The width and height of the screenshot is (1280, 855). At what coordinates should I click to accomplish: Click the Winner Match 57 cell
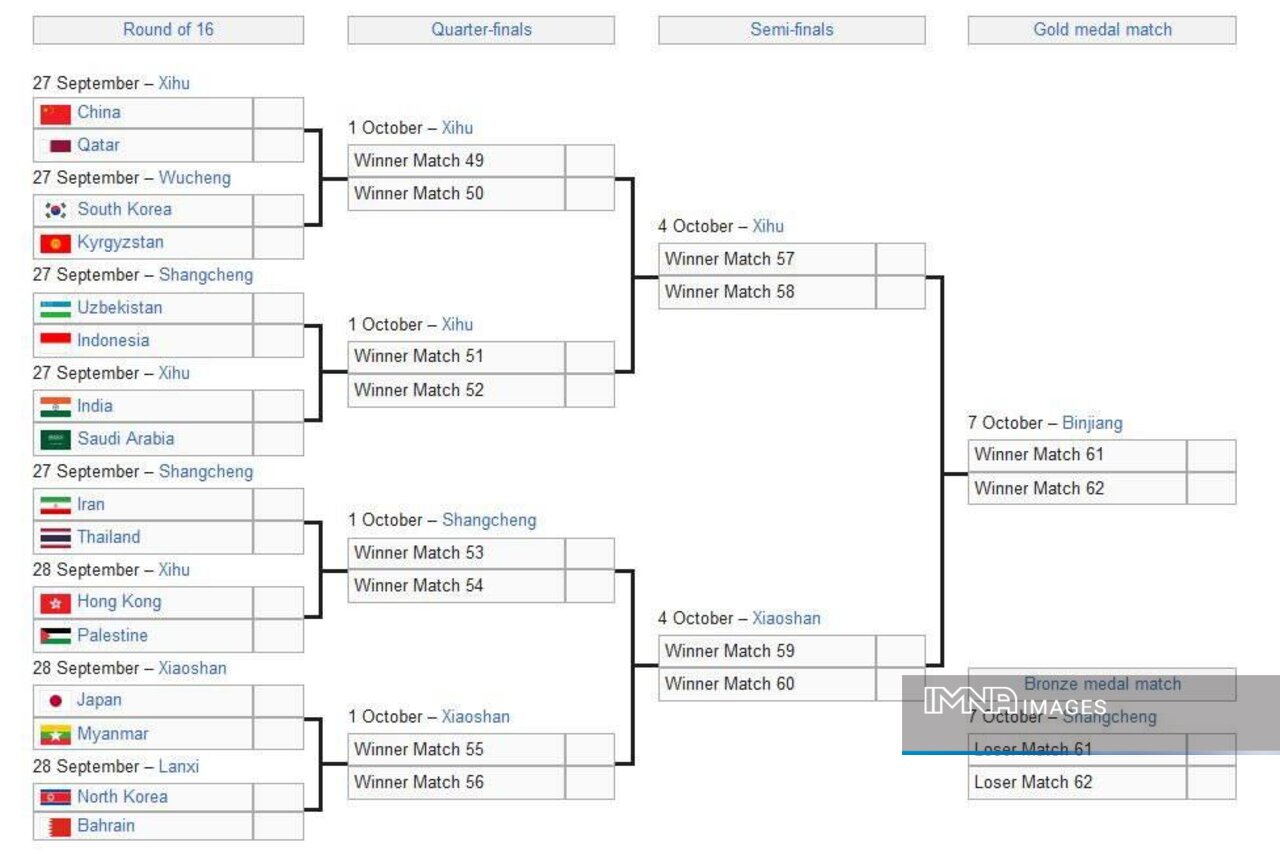click(x=766, y=259)
